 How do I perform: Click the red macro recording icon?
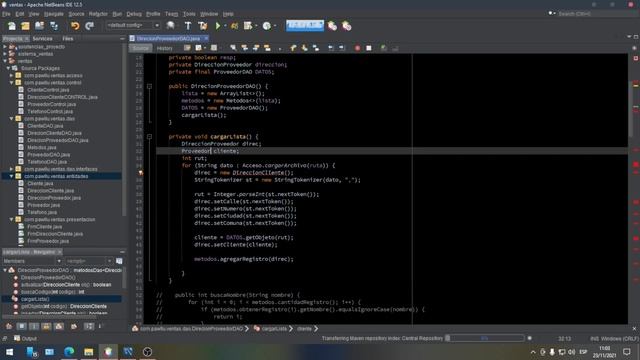(357, 48)
